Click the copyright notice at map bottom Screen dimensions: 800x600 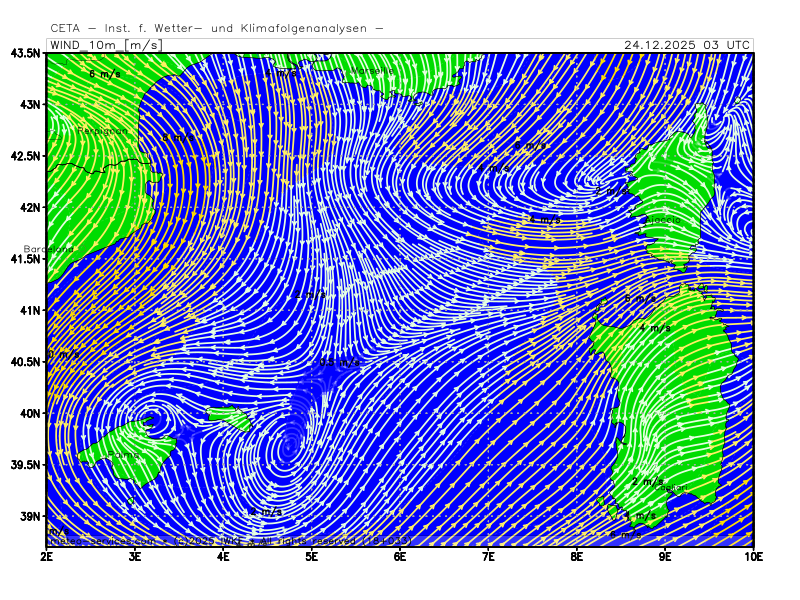(x=230, y=541)
